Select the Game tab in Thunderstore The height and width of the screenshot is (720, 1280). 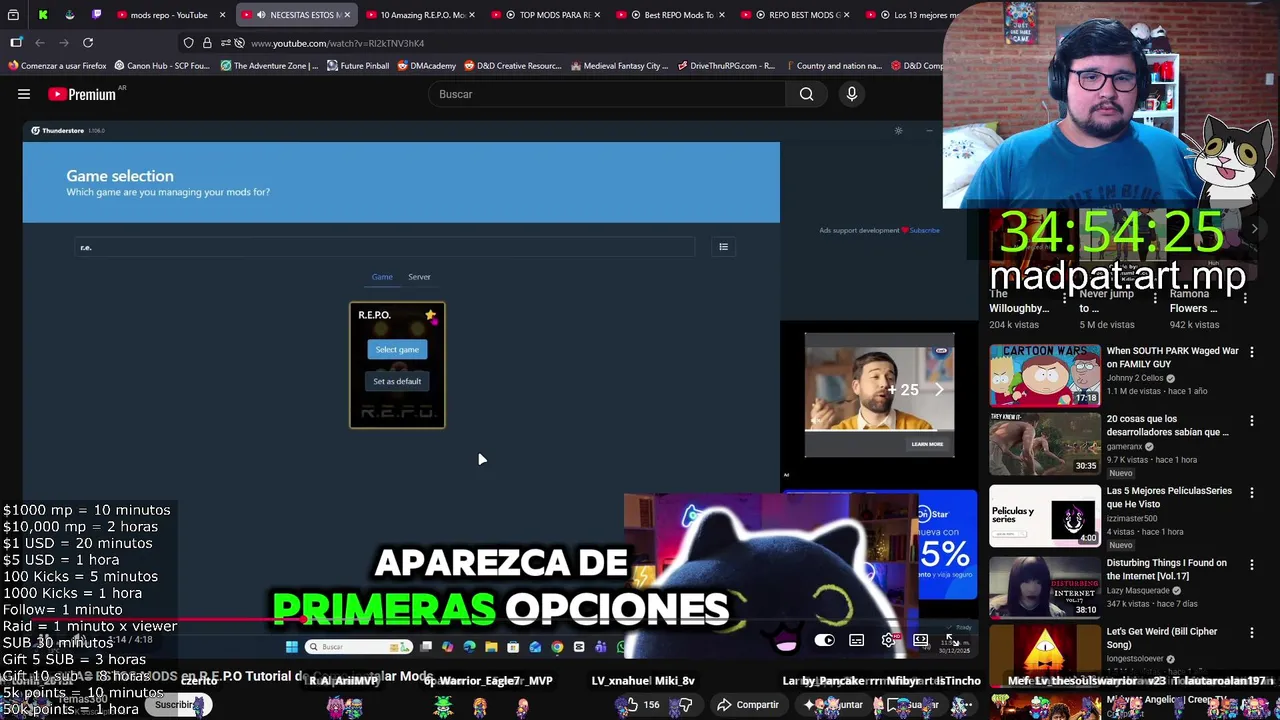click(382, 277)
